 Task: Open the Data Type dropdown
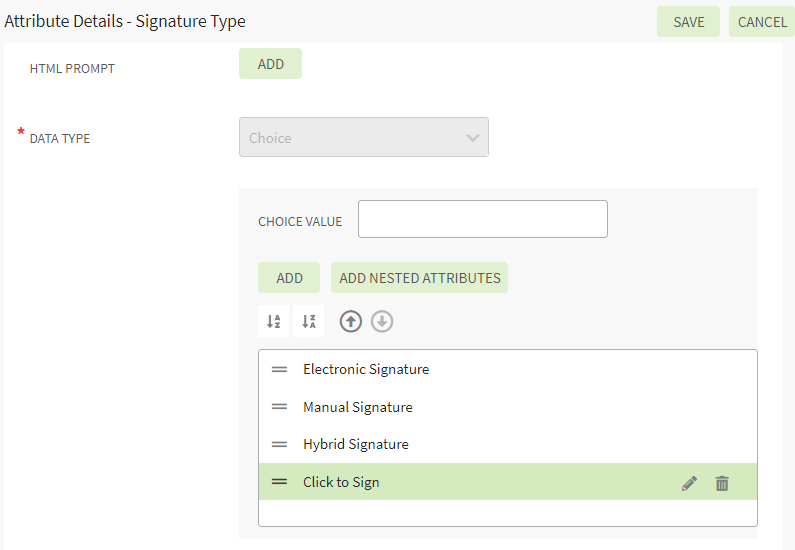[364, 138]
